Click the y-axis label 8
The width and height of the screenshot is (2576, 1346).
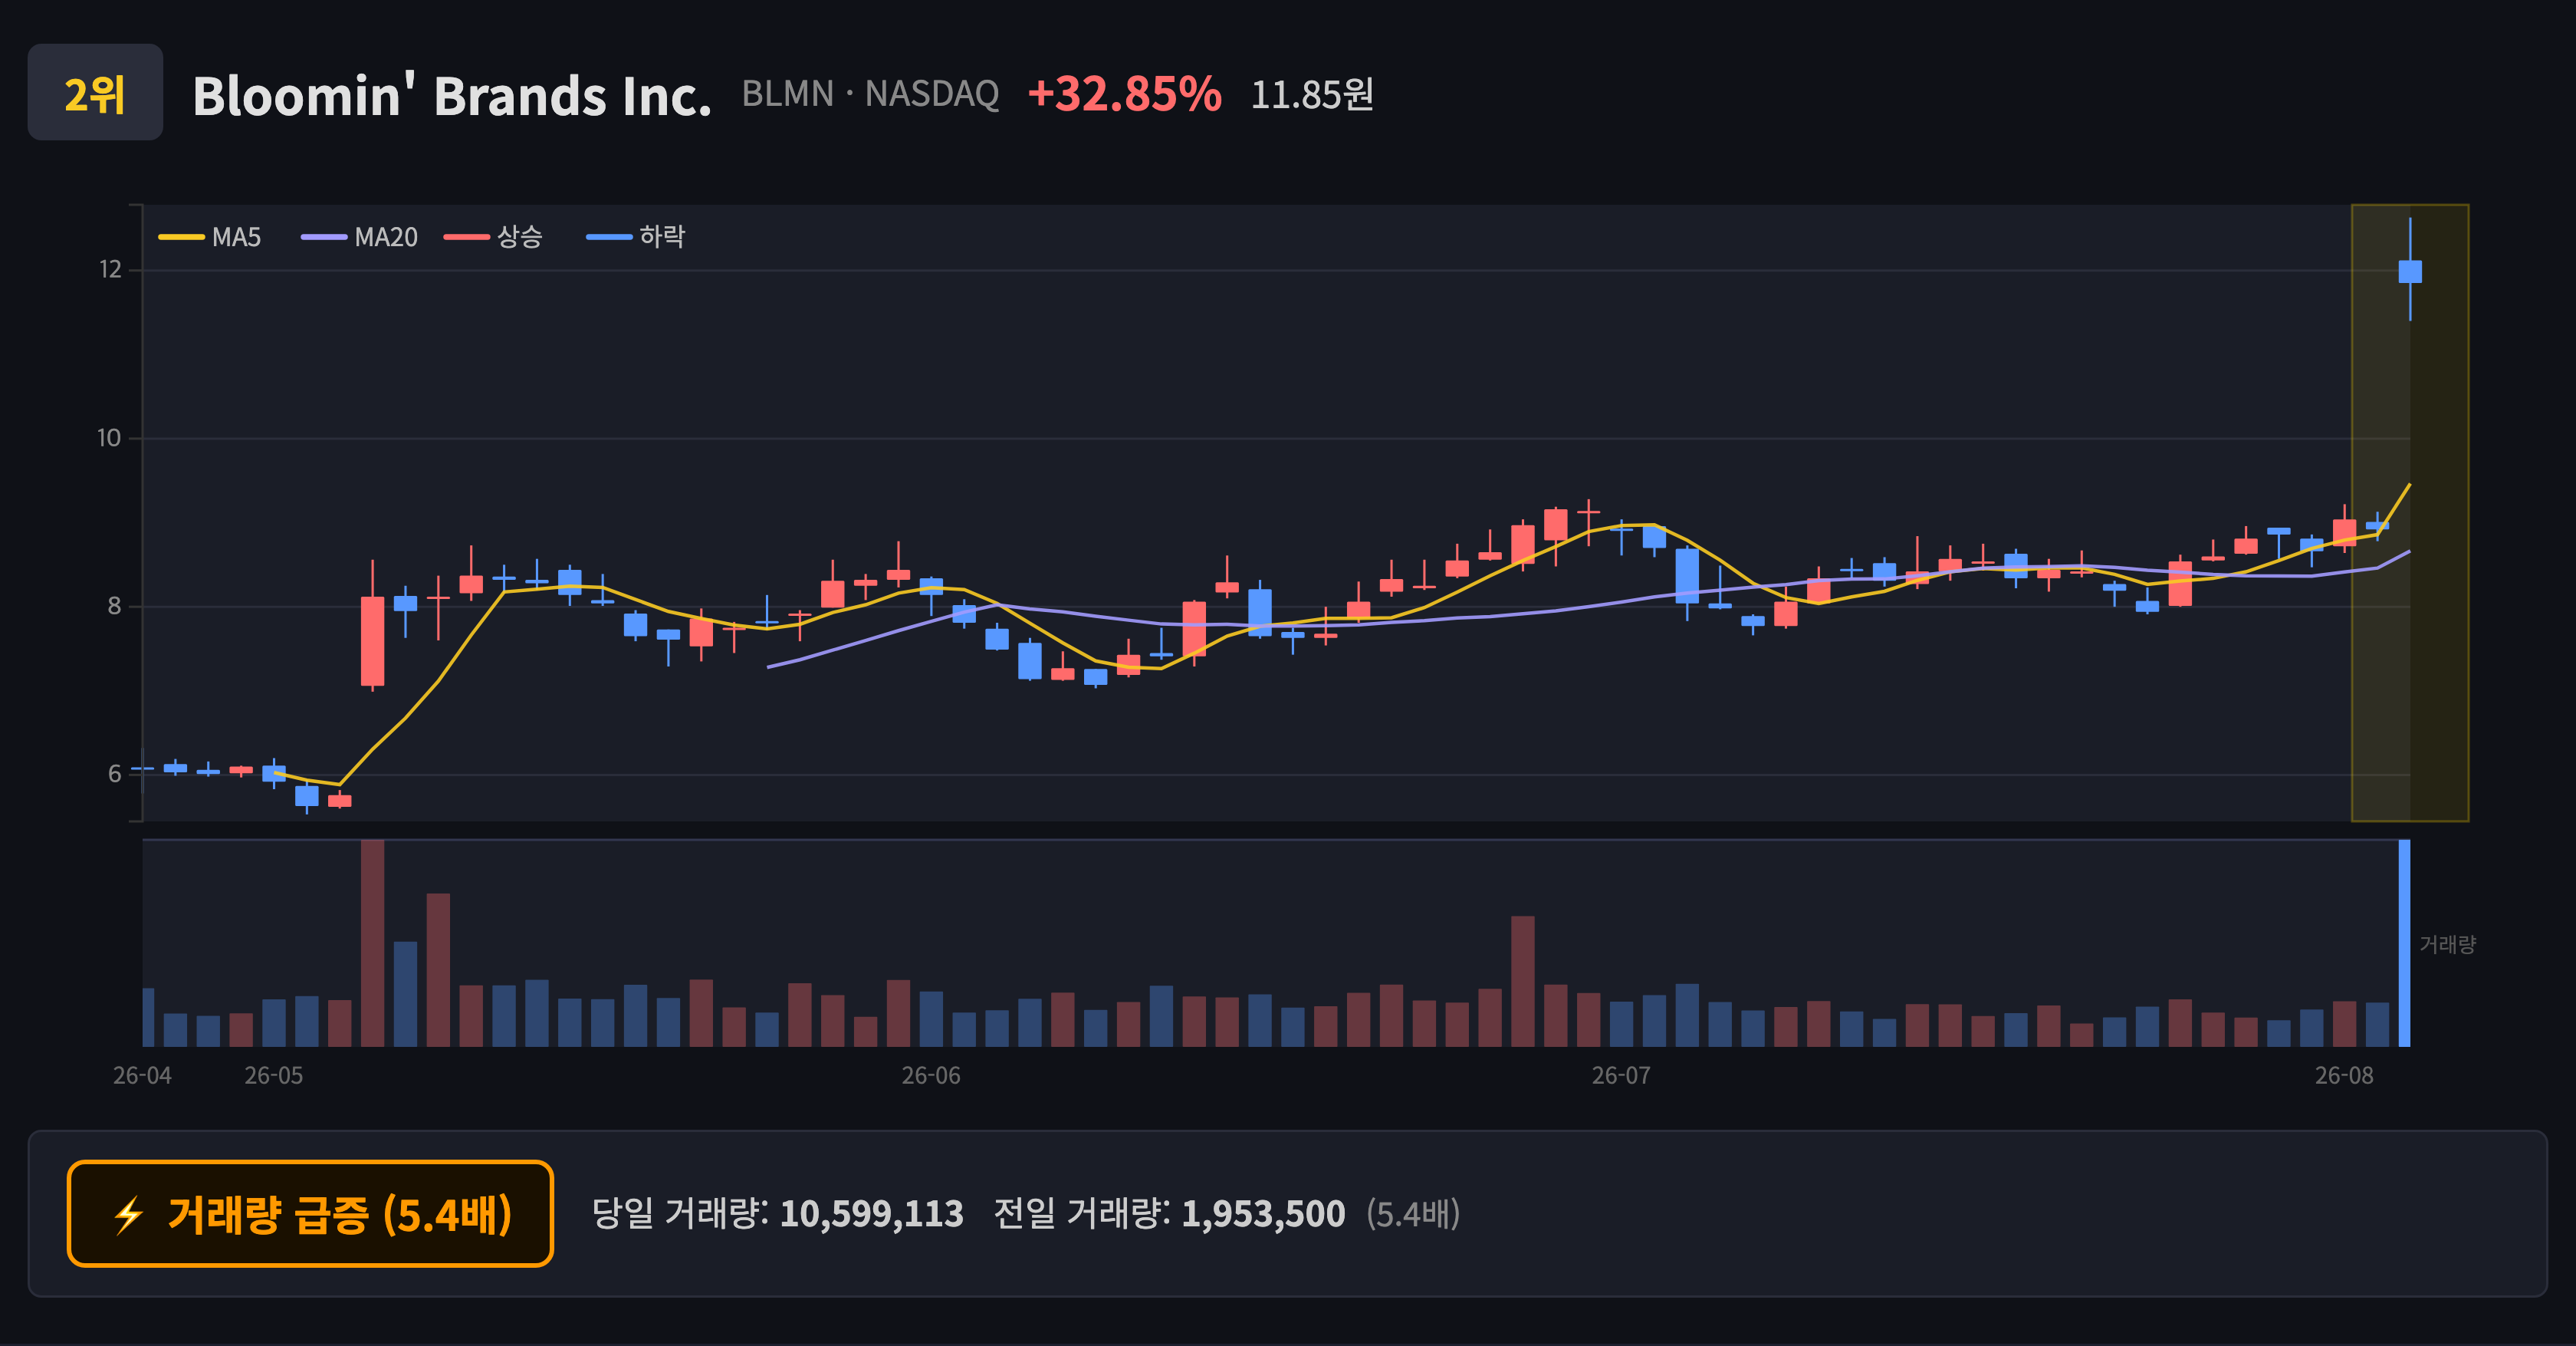click(115, 606)
